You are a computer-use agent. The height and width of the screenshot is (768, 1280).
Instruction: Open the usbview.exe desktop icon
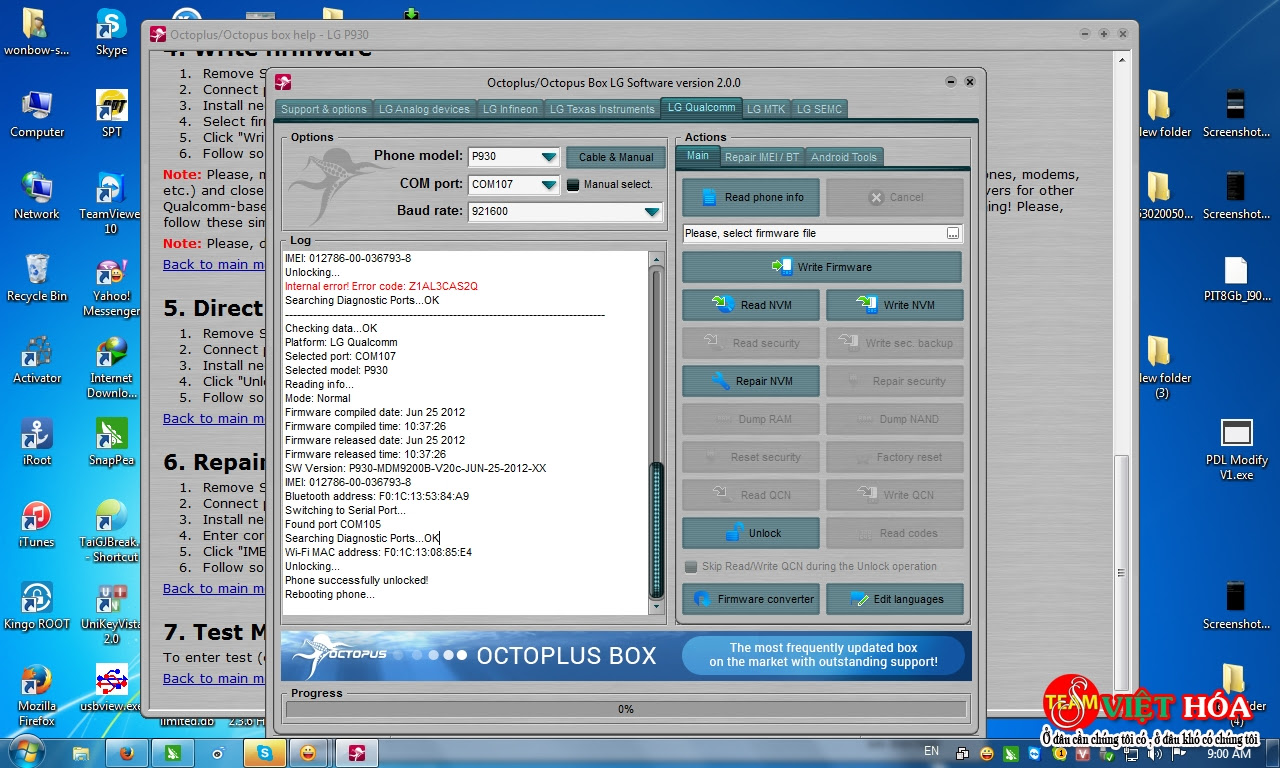pos(111,689)
